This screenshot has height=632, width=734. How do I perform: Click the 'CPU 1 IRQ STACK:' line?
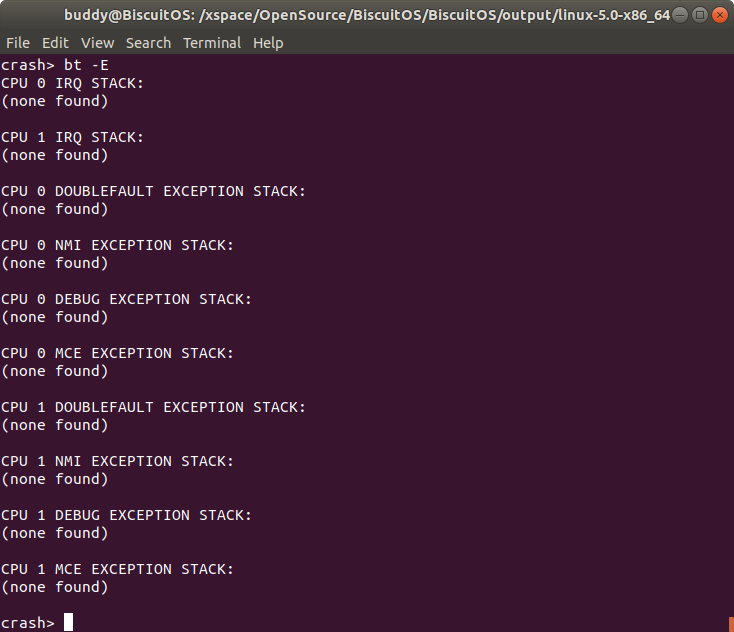click(73, 137)
